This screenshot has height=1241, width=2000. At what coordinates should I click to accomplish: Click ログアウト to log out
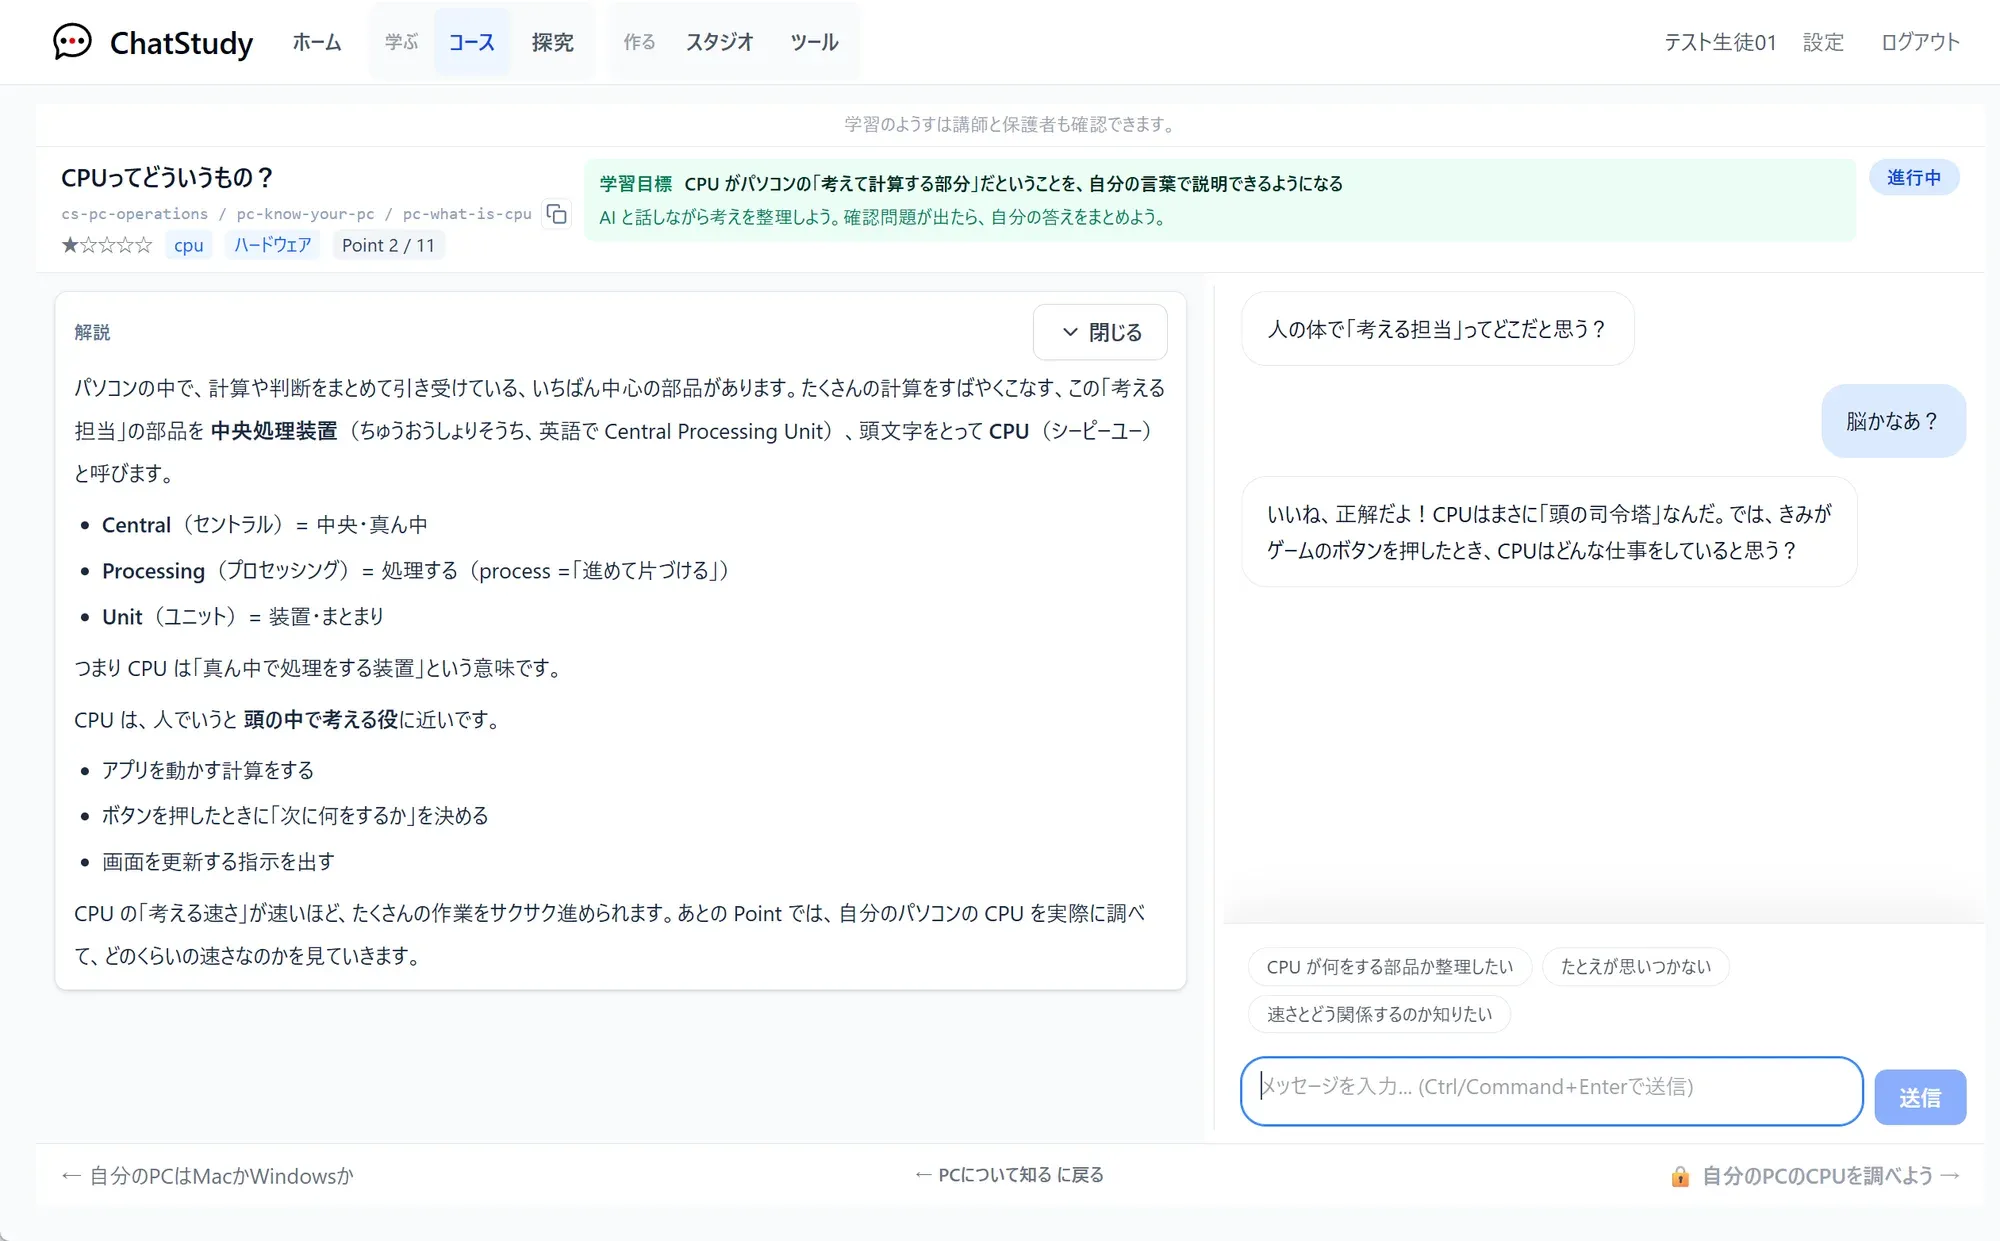(x=1920, y=42)
